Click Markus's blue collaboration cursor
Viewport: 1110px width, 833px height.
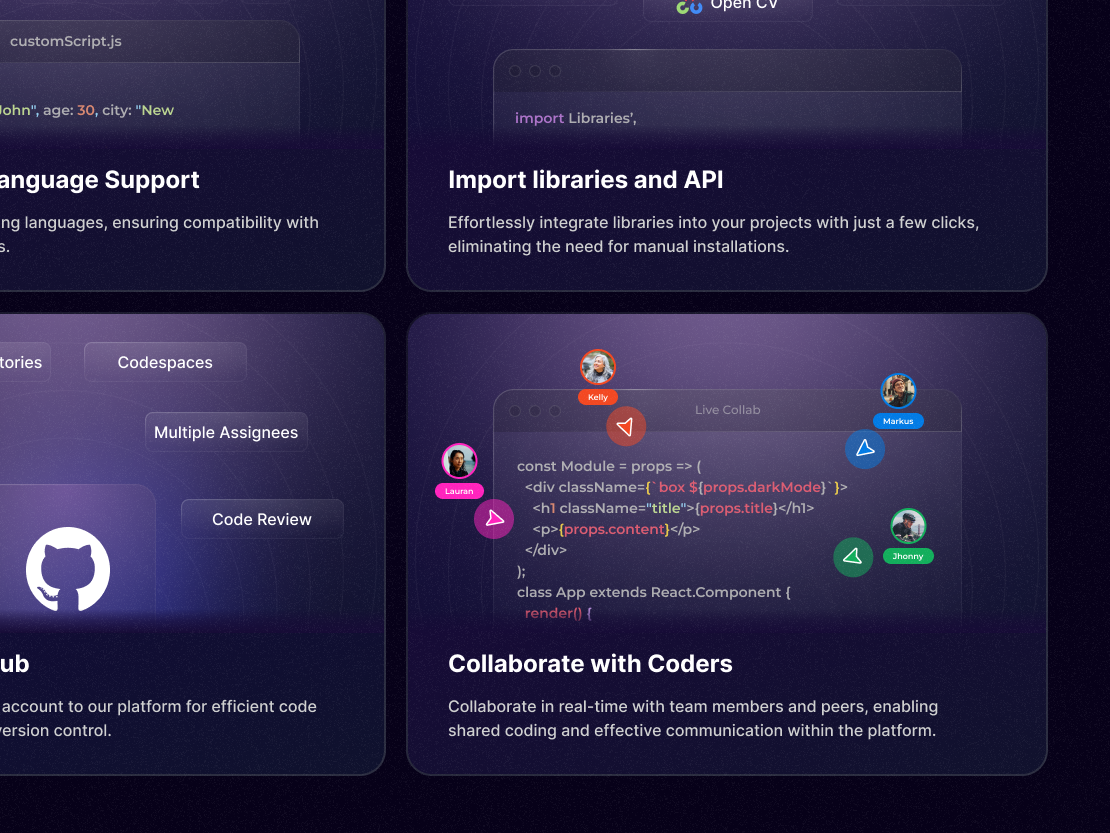click(x=865, y=449)
